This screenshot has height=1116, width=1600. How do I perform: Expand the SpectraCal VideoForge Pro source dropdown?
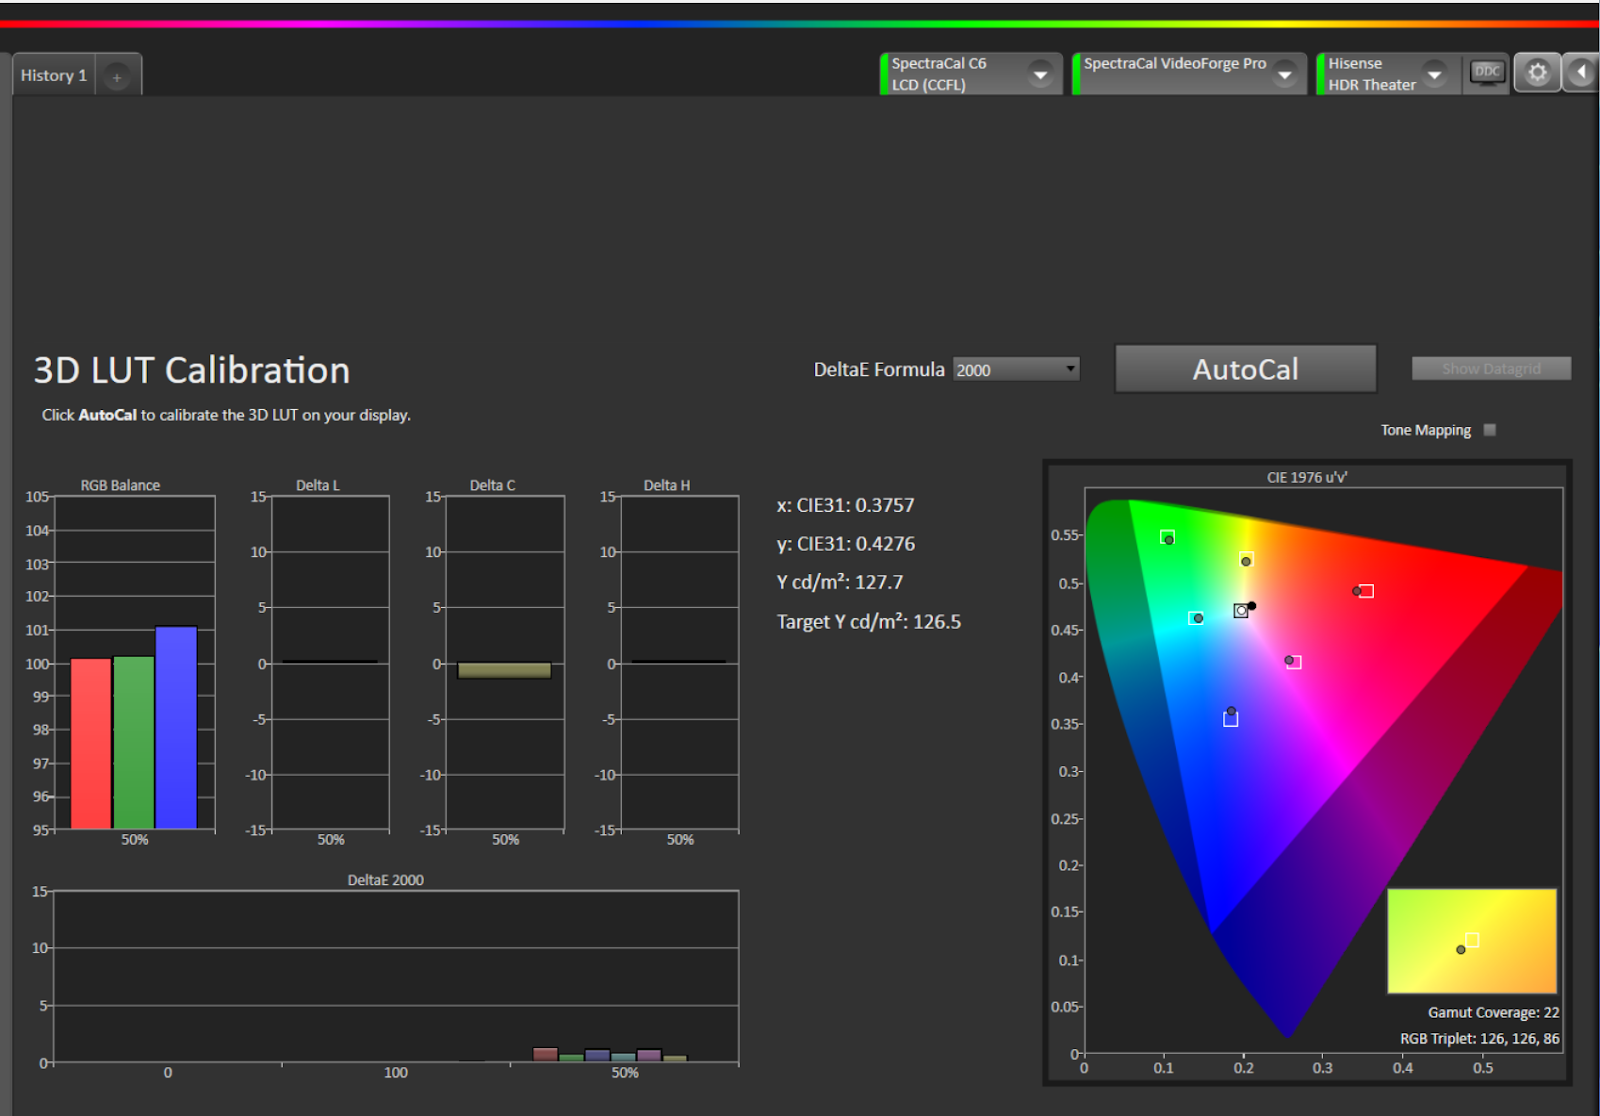[1285, 74]
